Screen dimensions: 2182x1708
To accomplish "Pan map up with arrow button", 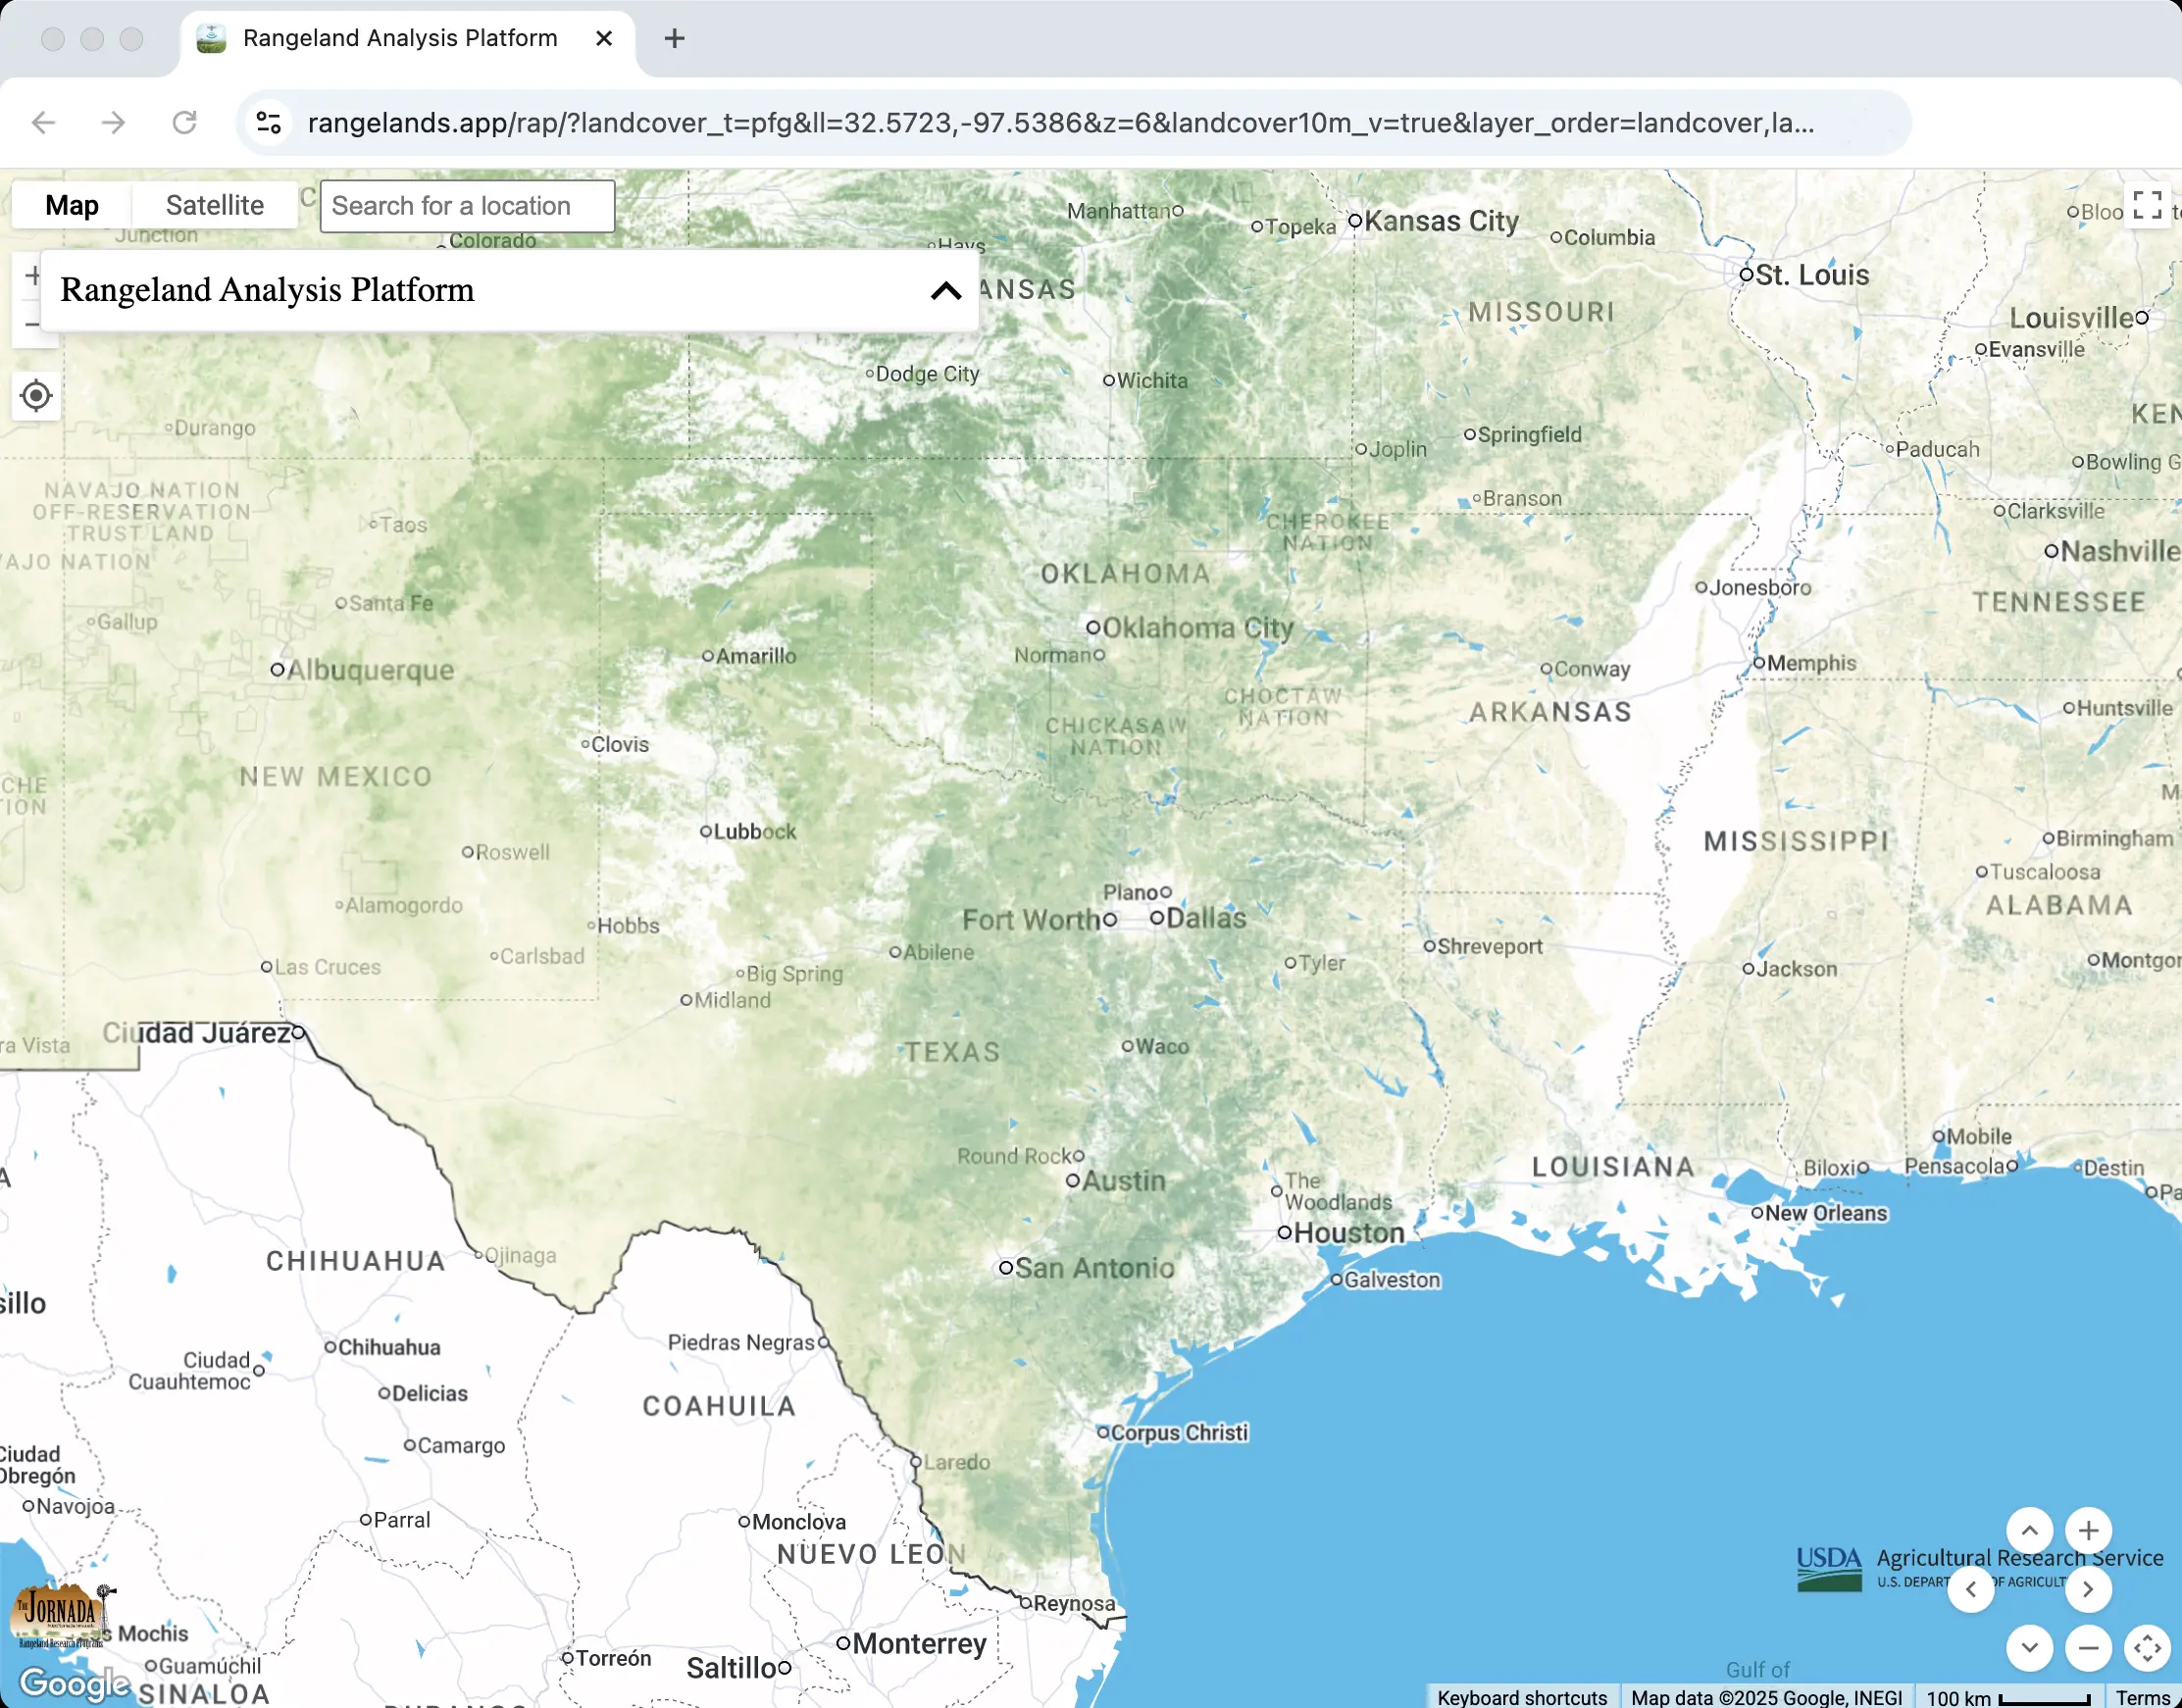I will (x=2029, y=1529).
